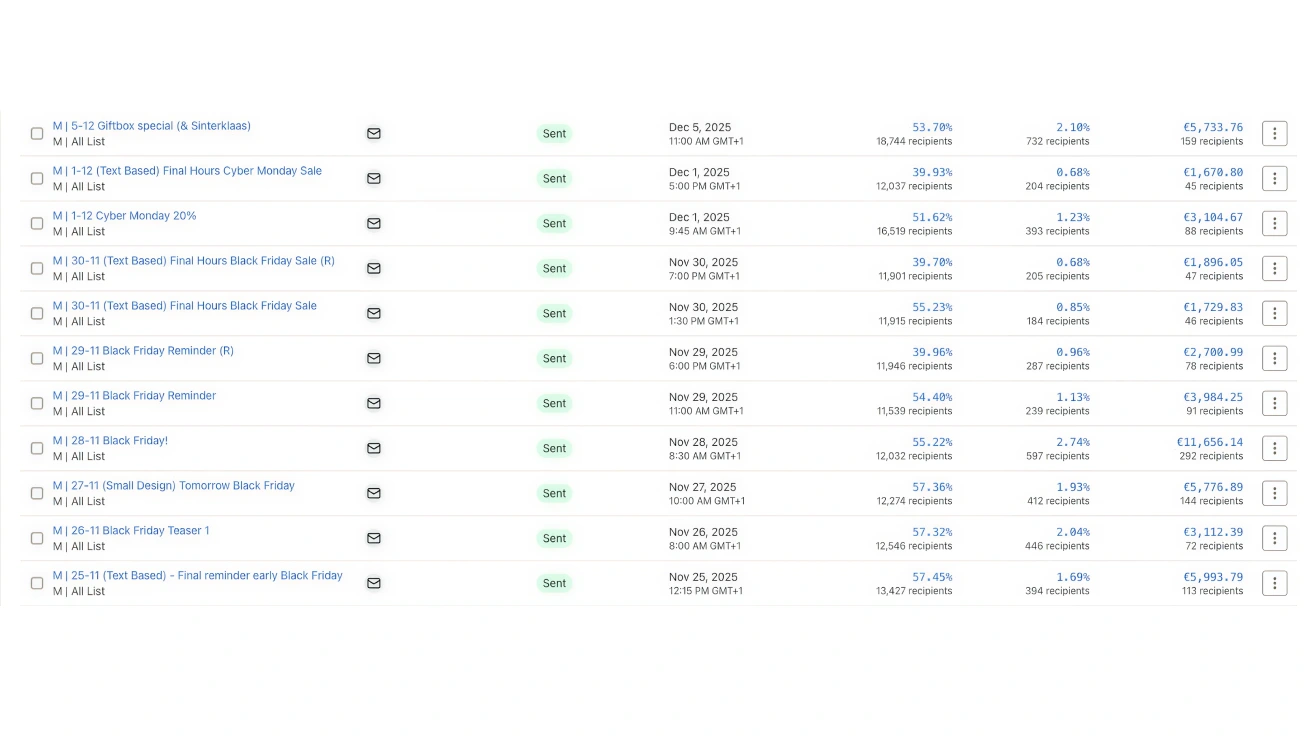The image size is (1312, 738).
Task: Open campaign 30-11 Final Hours Black Friday Sale (R)
Action: [x=193, y=261]
